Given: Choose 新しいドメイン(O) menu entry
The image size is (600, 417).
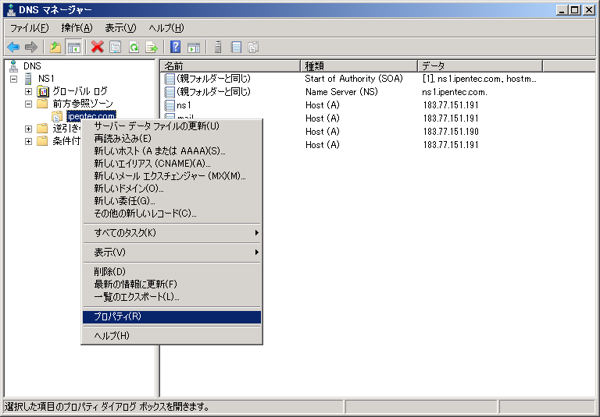Looking at the screenshot, I should tap(172, 189).
